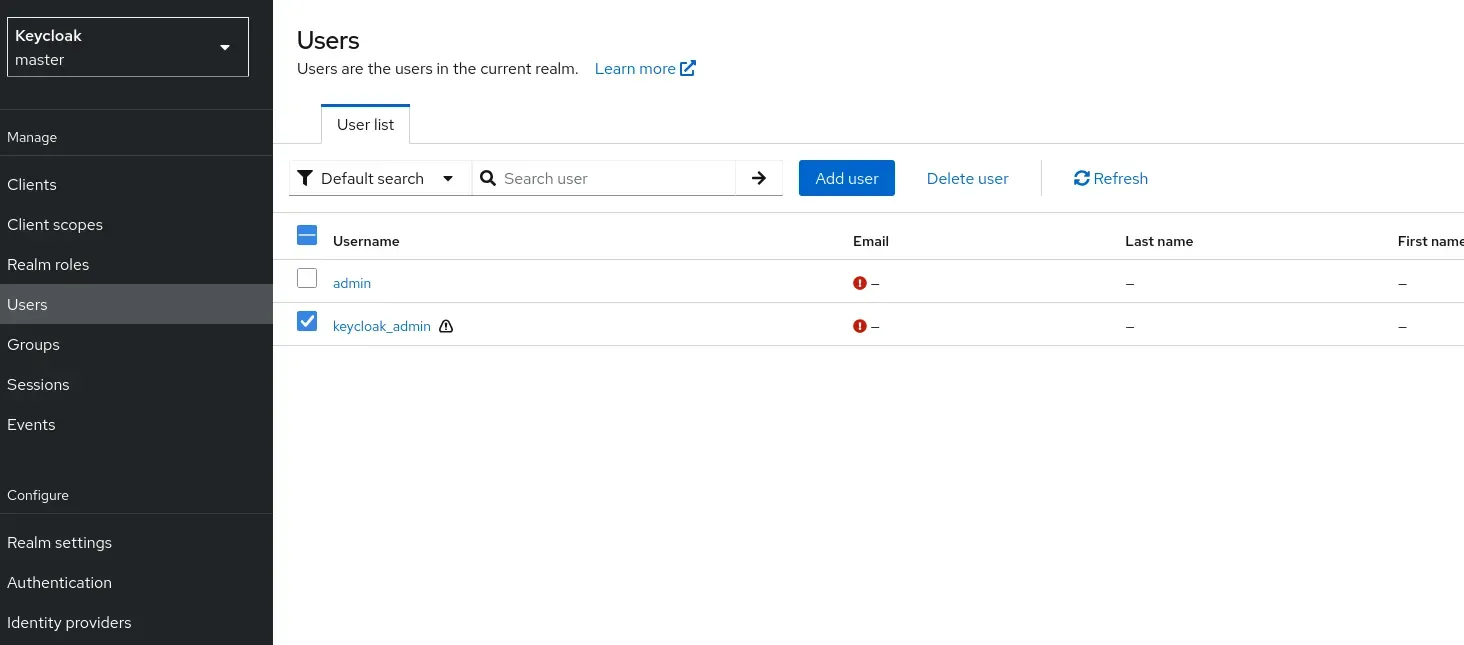Screen dimensions: 1464x645
Task: Click the Manage section label
Action: click(x=32, y=137)
